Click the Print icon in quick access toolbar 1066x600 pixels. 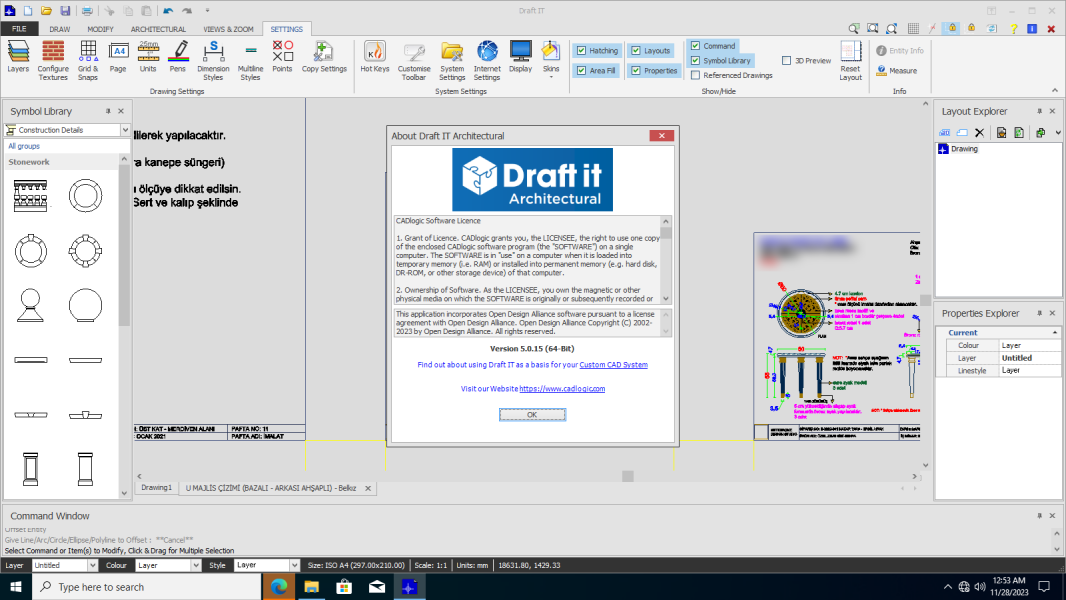click(88, 10)
